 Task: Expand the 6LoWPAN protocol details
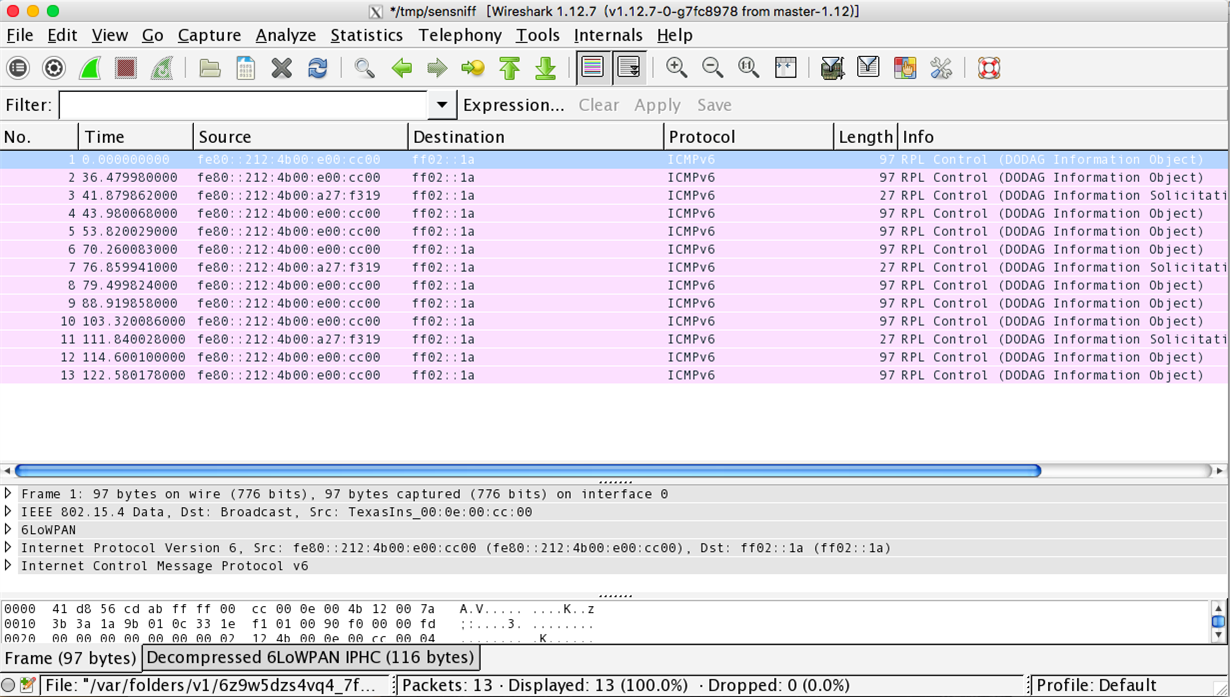coord(8,530)
